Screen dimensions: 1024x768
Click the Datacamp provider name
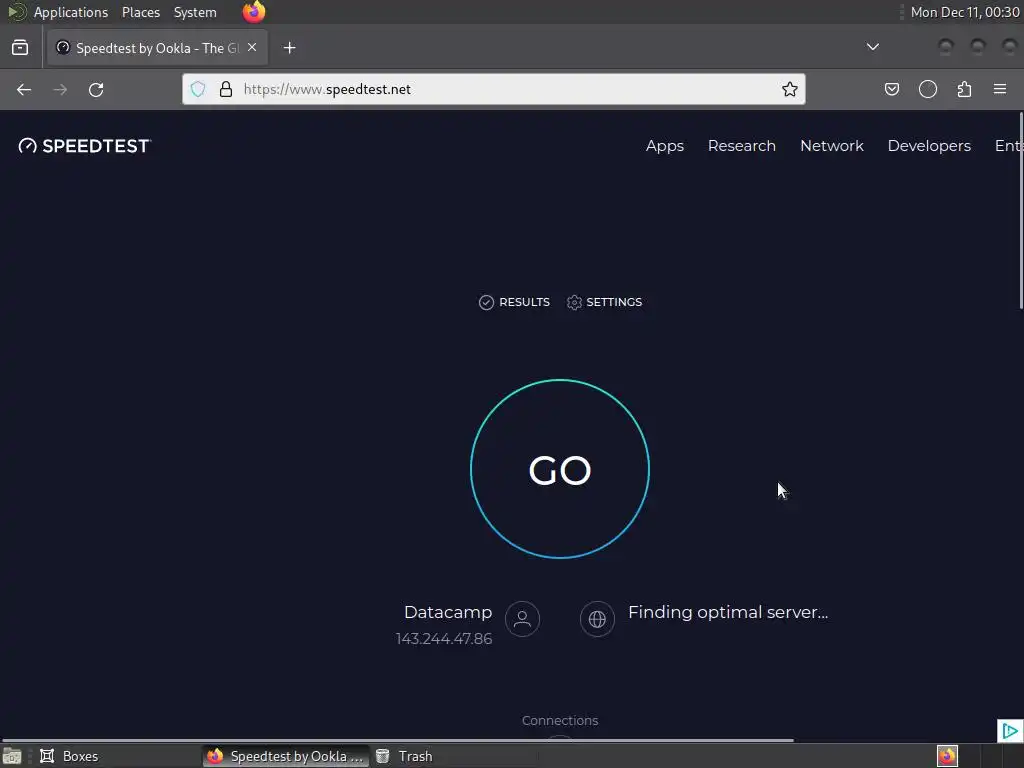[x=448, y=613]
